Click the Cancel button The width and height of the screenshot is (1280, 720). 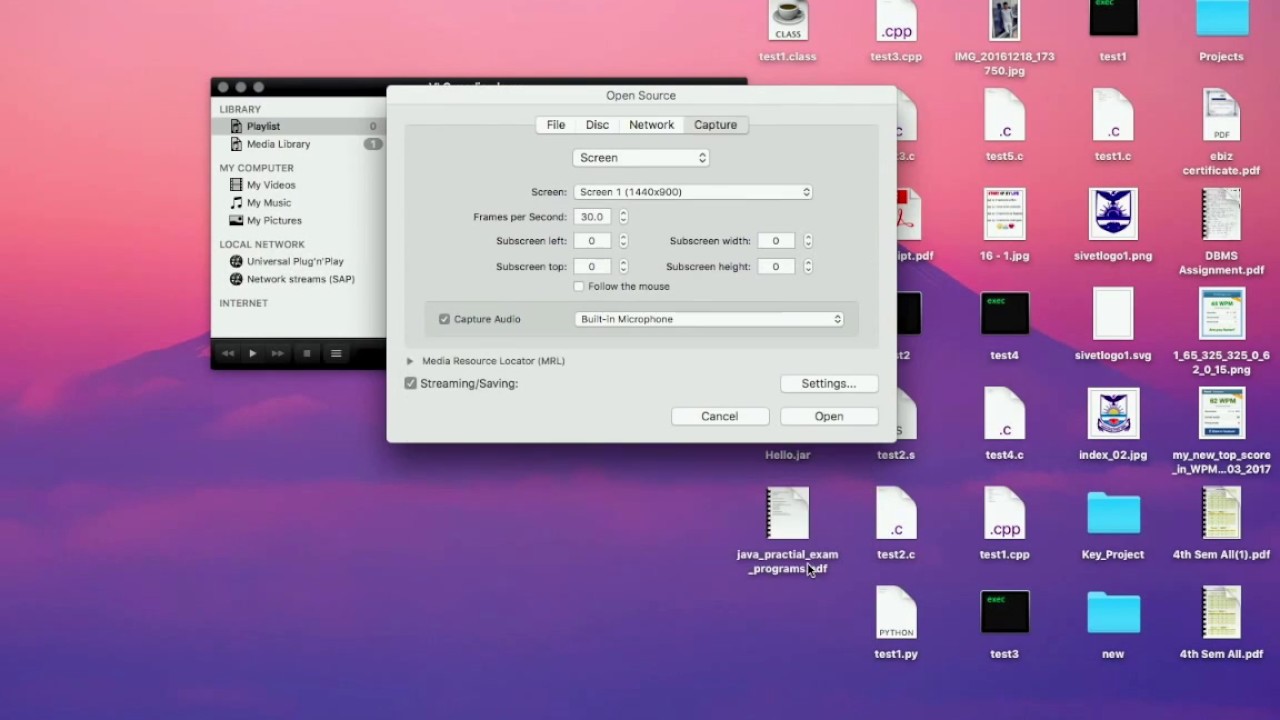coord(719,416)
